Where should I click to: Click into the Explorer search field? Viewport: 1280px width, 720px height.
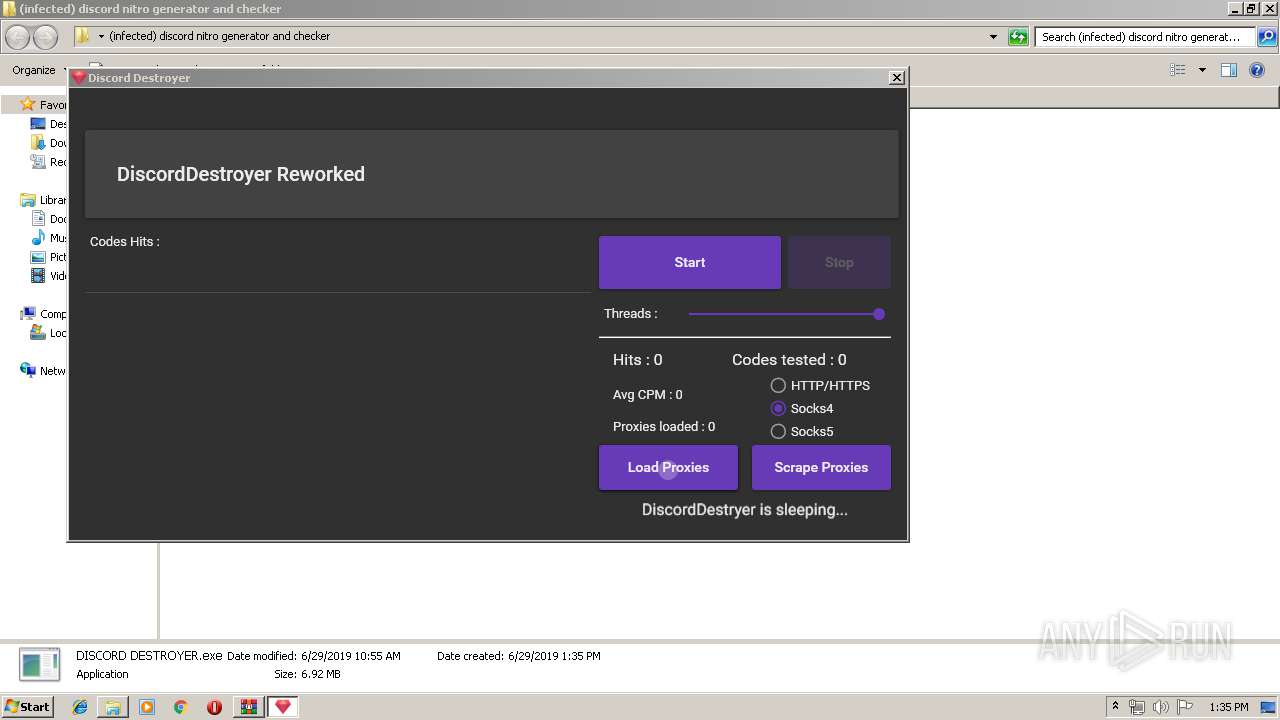[x=1144, y=37]
